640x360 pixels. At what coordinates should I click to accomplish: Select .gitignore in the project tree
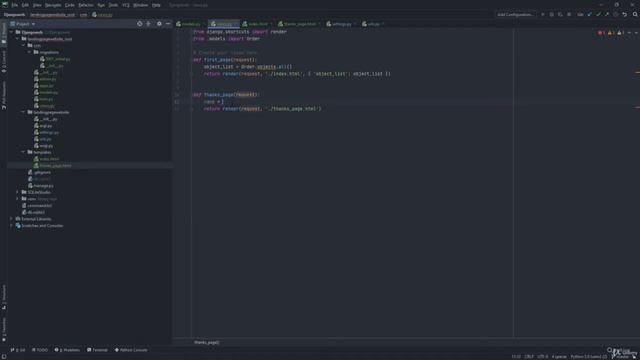click(x=42, y=172)
